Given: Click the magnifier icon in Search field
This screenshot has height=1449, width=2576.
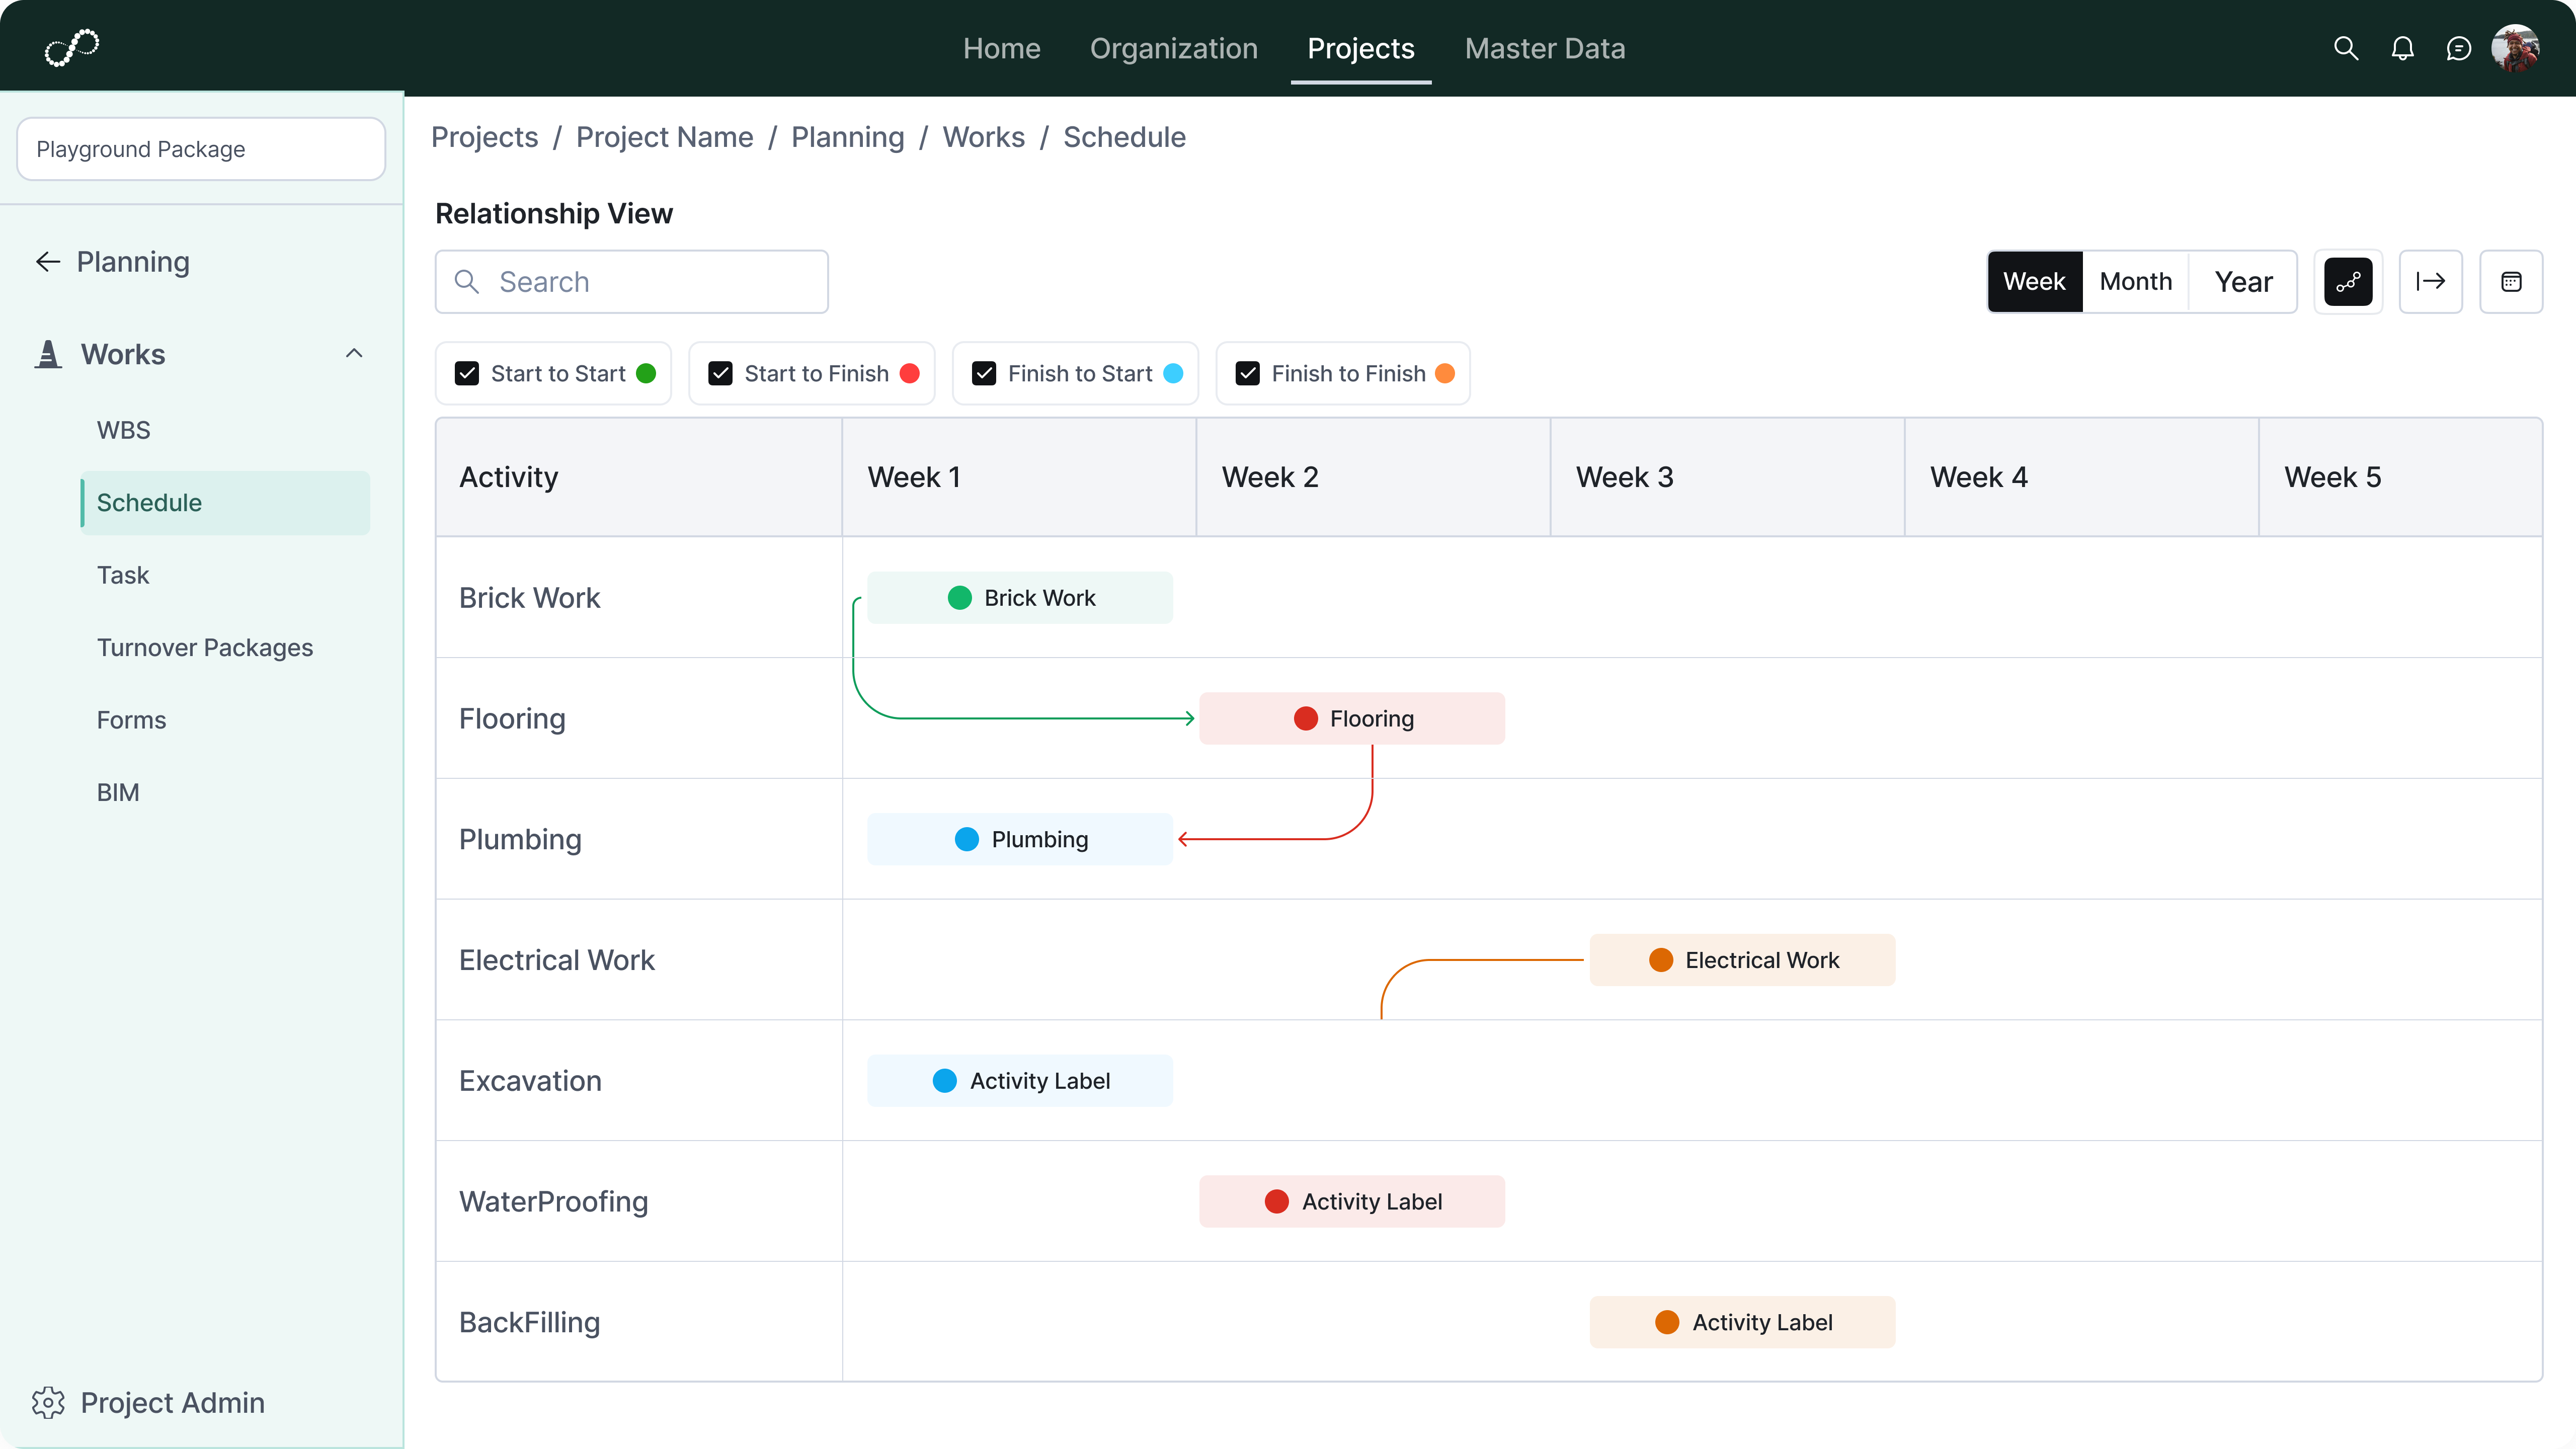Looking at the screenshot, I should [x=466, y=282].
